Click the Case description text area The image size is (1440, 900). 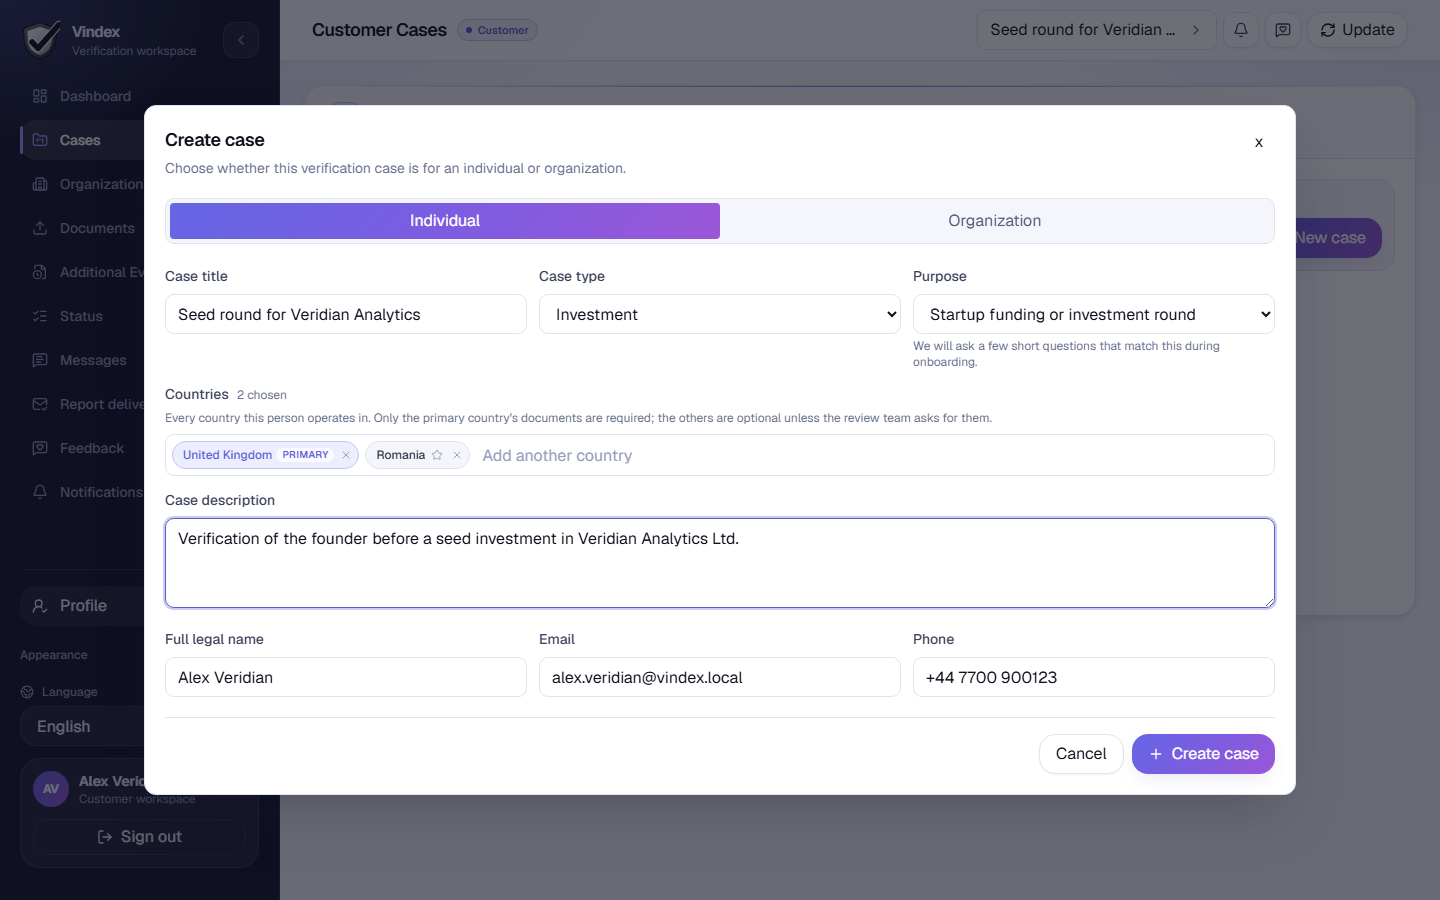click(x=720, y=563)
